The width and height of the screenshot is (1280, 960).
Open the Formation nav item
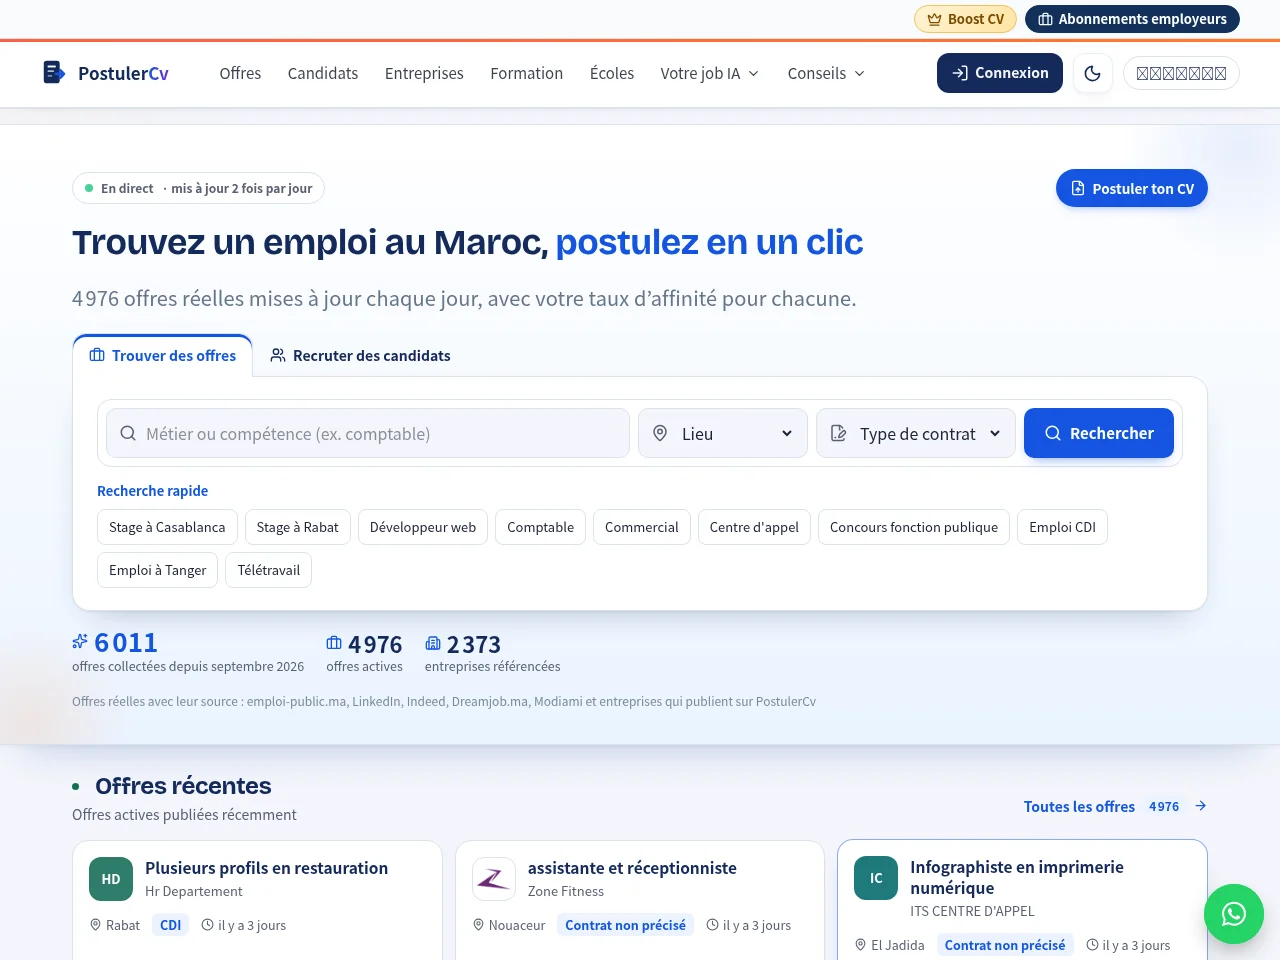click(527, 73)
